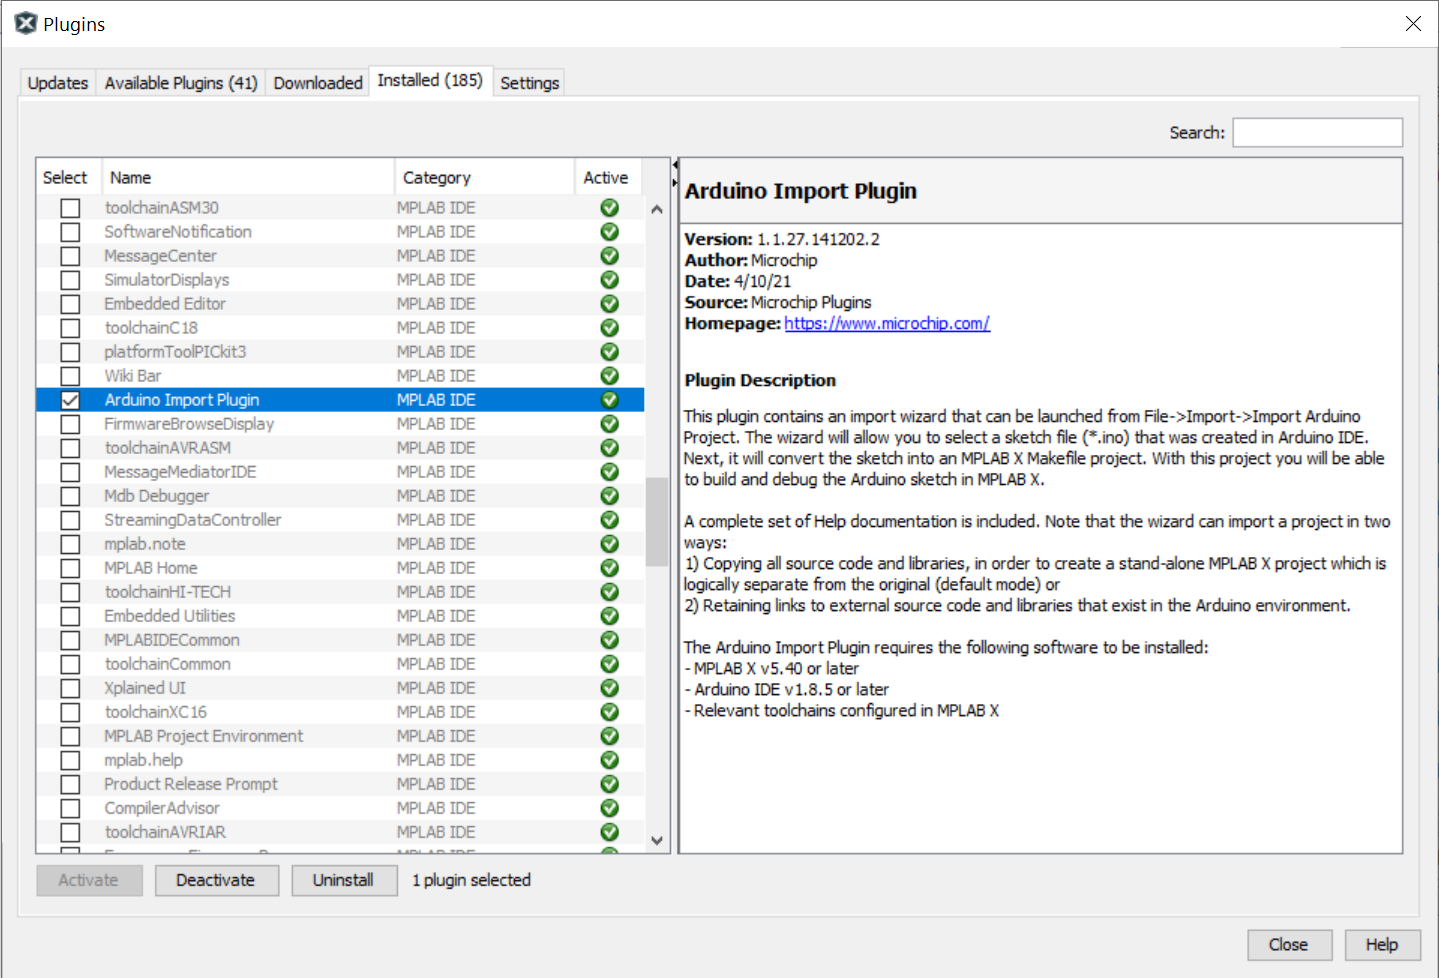1439x978 pixels.
Task: Click the active icon for Mdb Debugger
Action: pyautogui.click(x=609, y=496)
